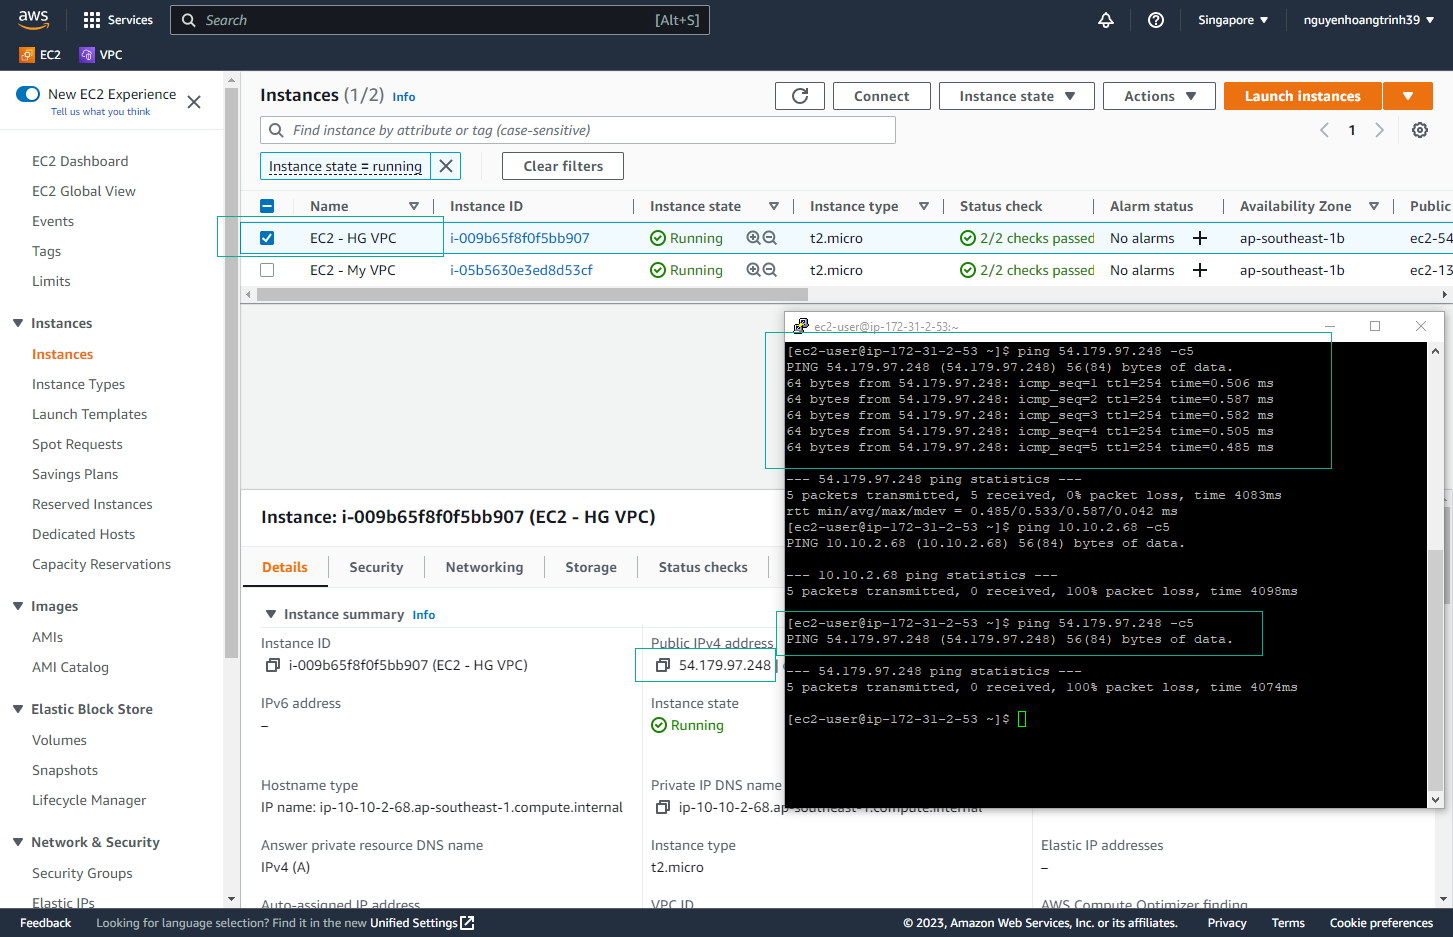The image size is (1453, 937).
Task: Open the Launch instances split arrow
Action: coord(1408,96)
